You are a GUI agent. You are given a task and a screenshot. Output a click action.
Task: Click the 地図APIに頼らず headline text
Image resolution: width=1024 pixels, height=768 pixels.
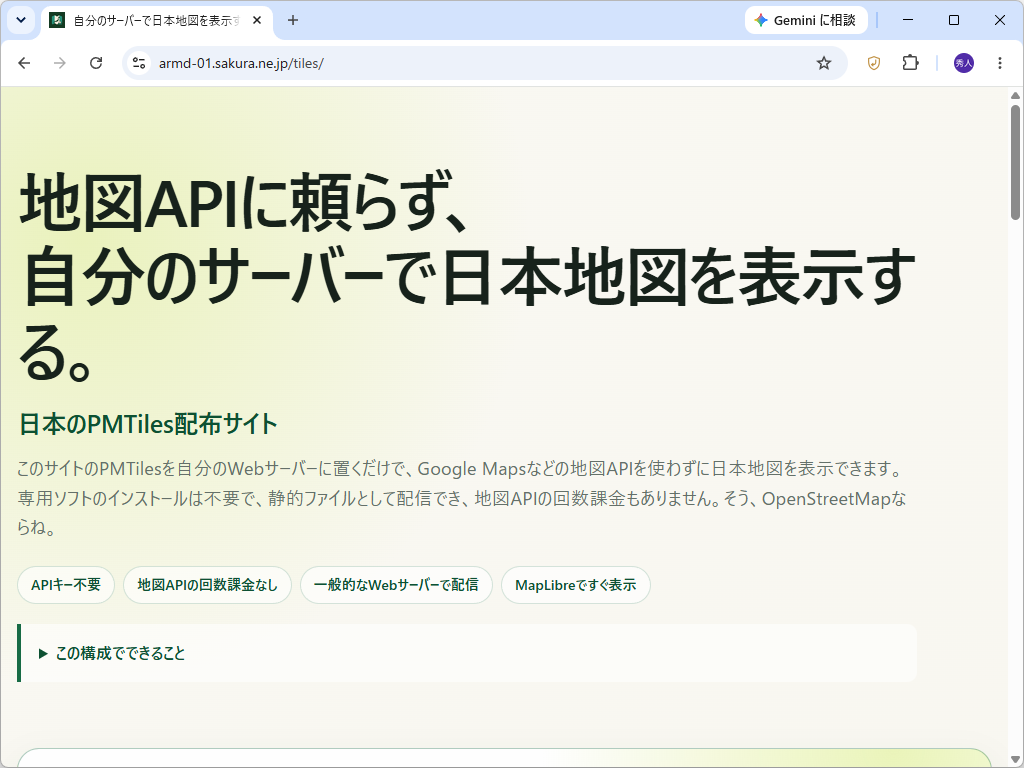pos(243,202)
